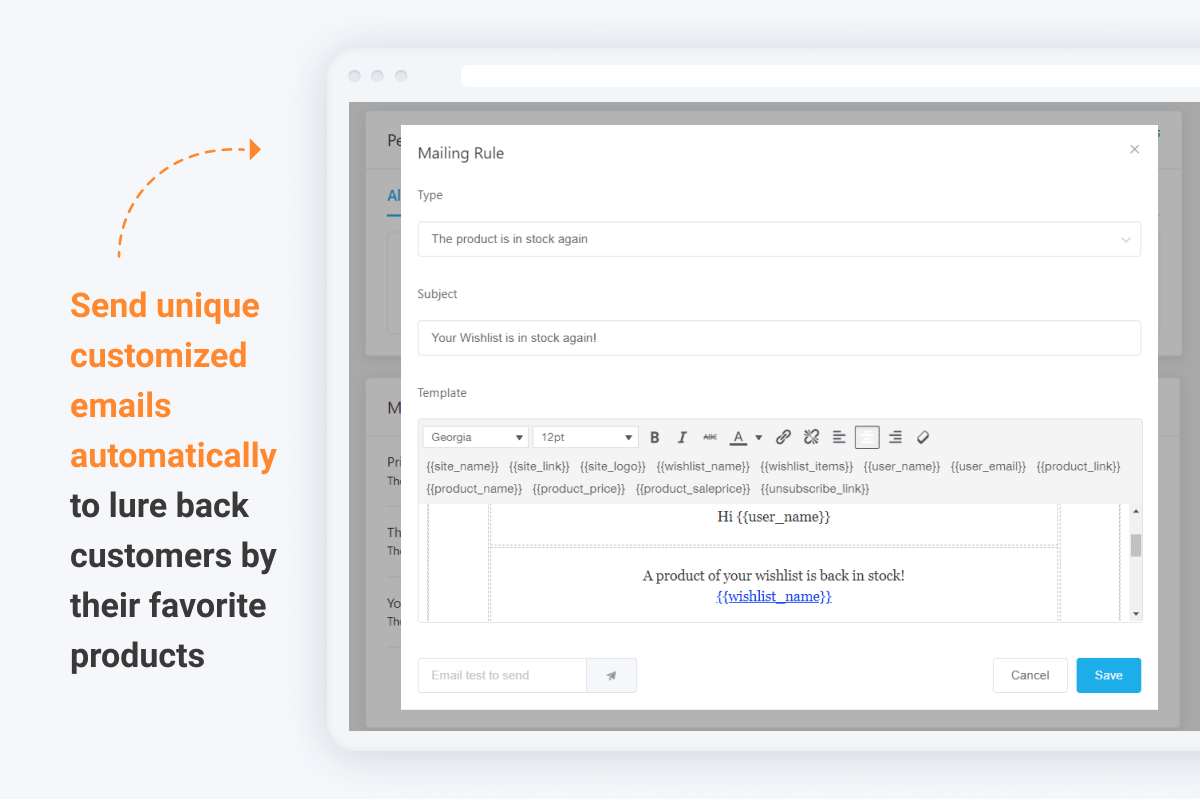
Task: Toggle italic text formatting
Action: (x=682, y=437)
